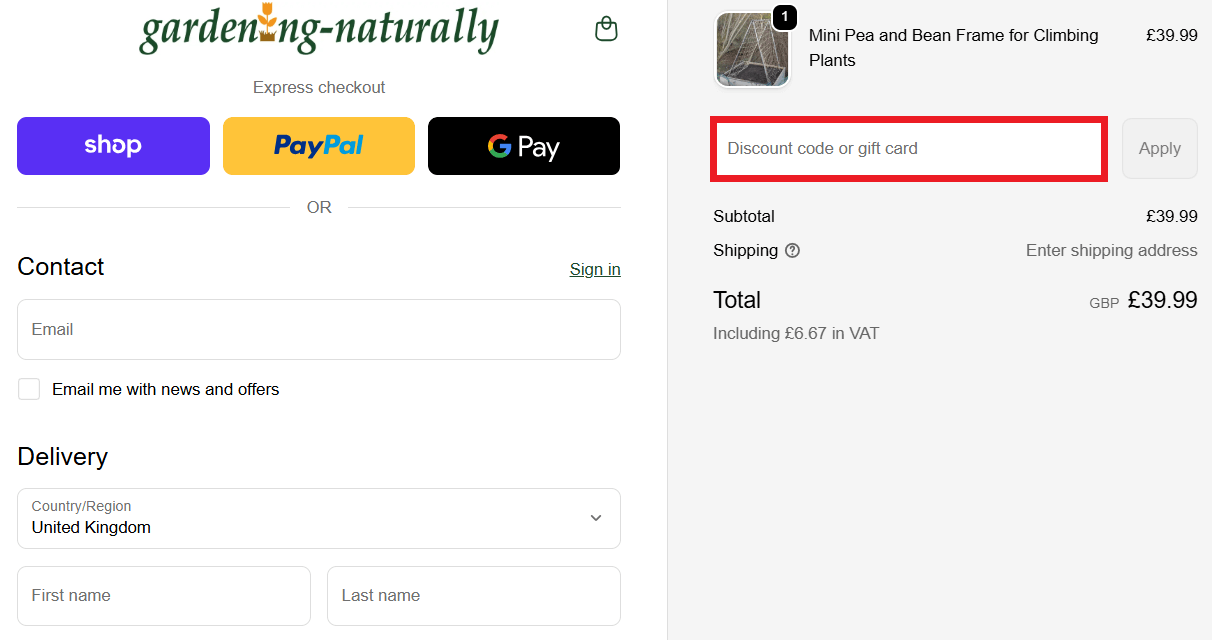Click the highlighted discount code field
Image resolution: width=1212 pixels, height=640 pixels.
click(908, 148)
